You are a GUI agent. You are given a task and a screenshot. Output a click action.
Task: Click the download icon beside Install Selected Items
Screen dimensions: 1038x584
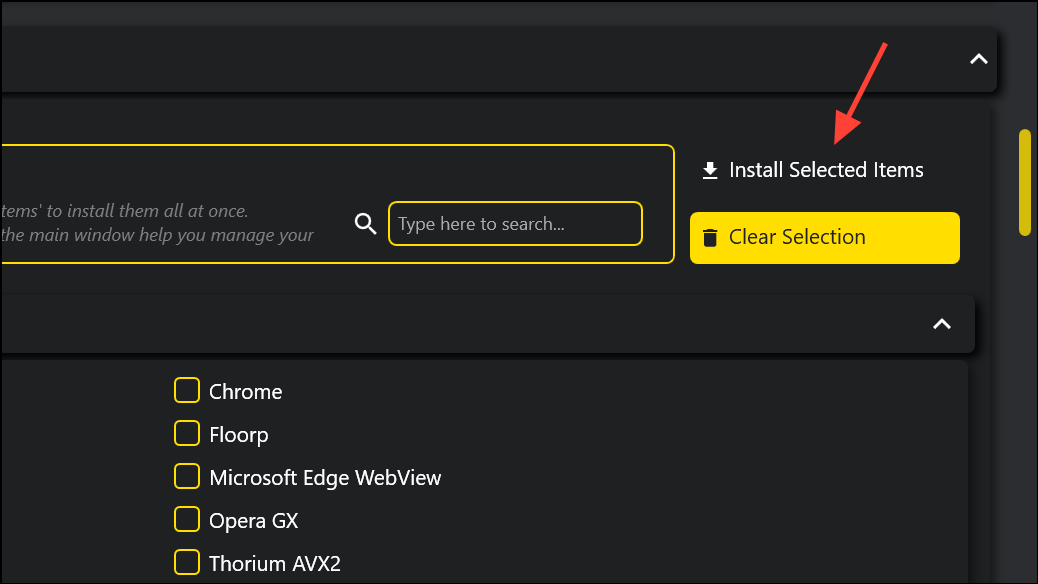(710, 169)
